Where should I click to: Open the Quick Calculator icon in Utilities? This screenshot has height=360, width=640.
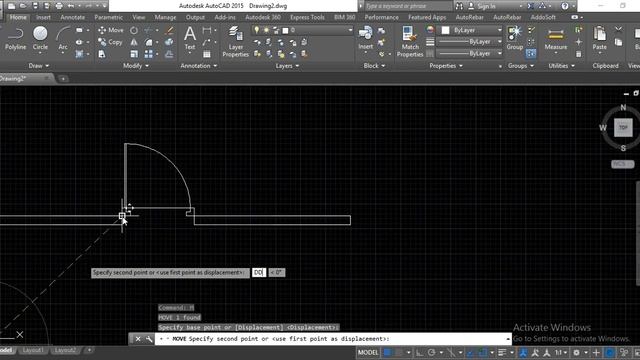578,54
